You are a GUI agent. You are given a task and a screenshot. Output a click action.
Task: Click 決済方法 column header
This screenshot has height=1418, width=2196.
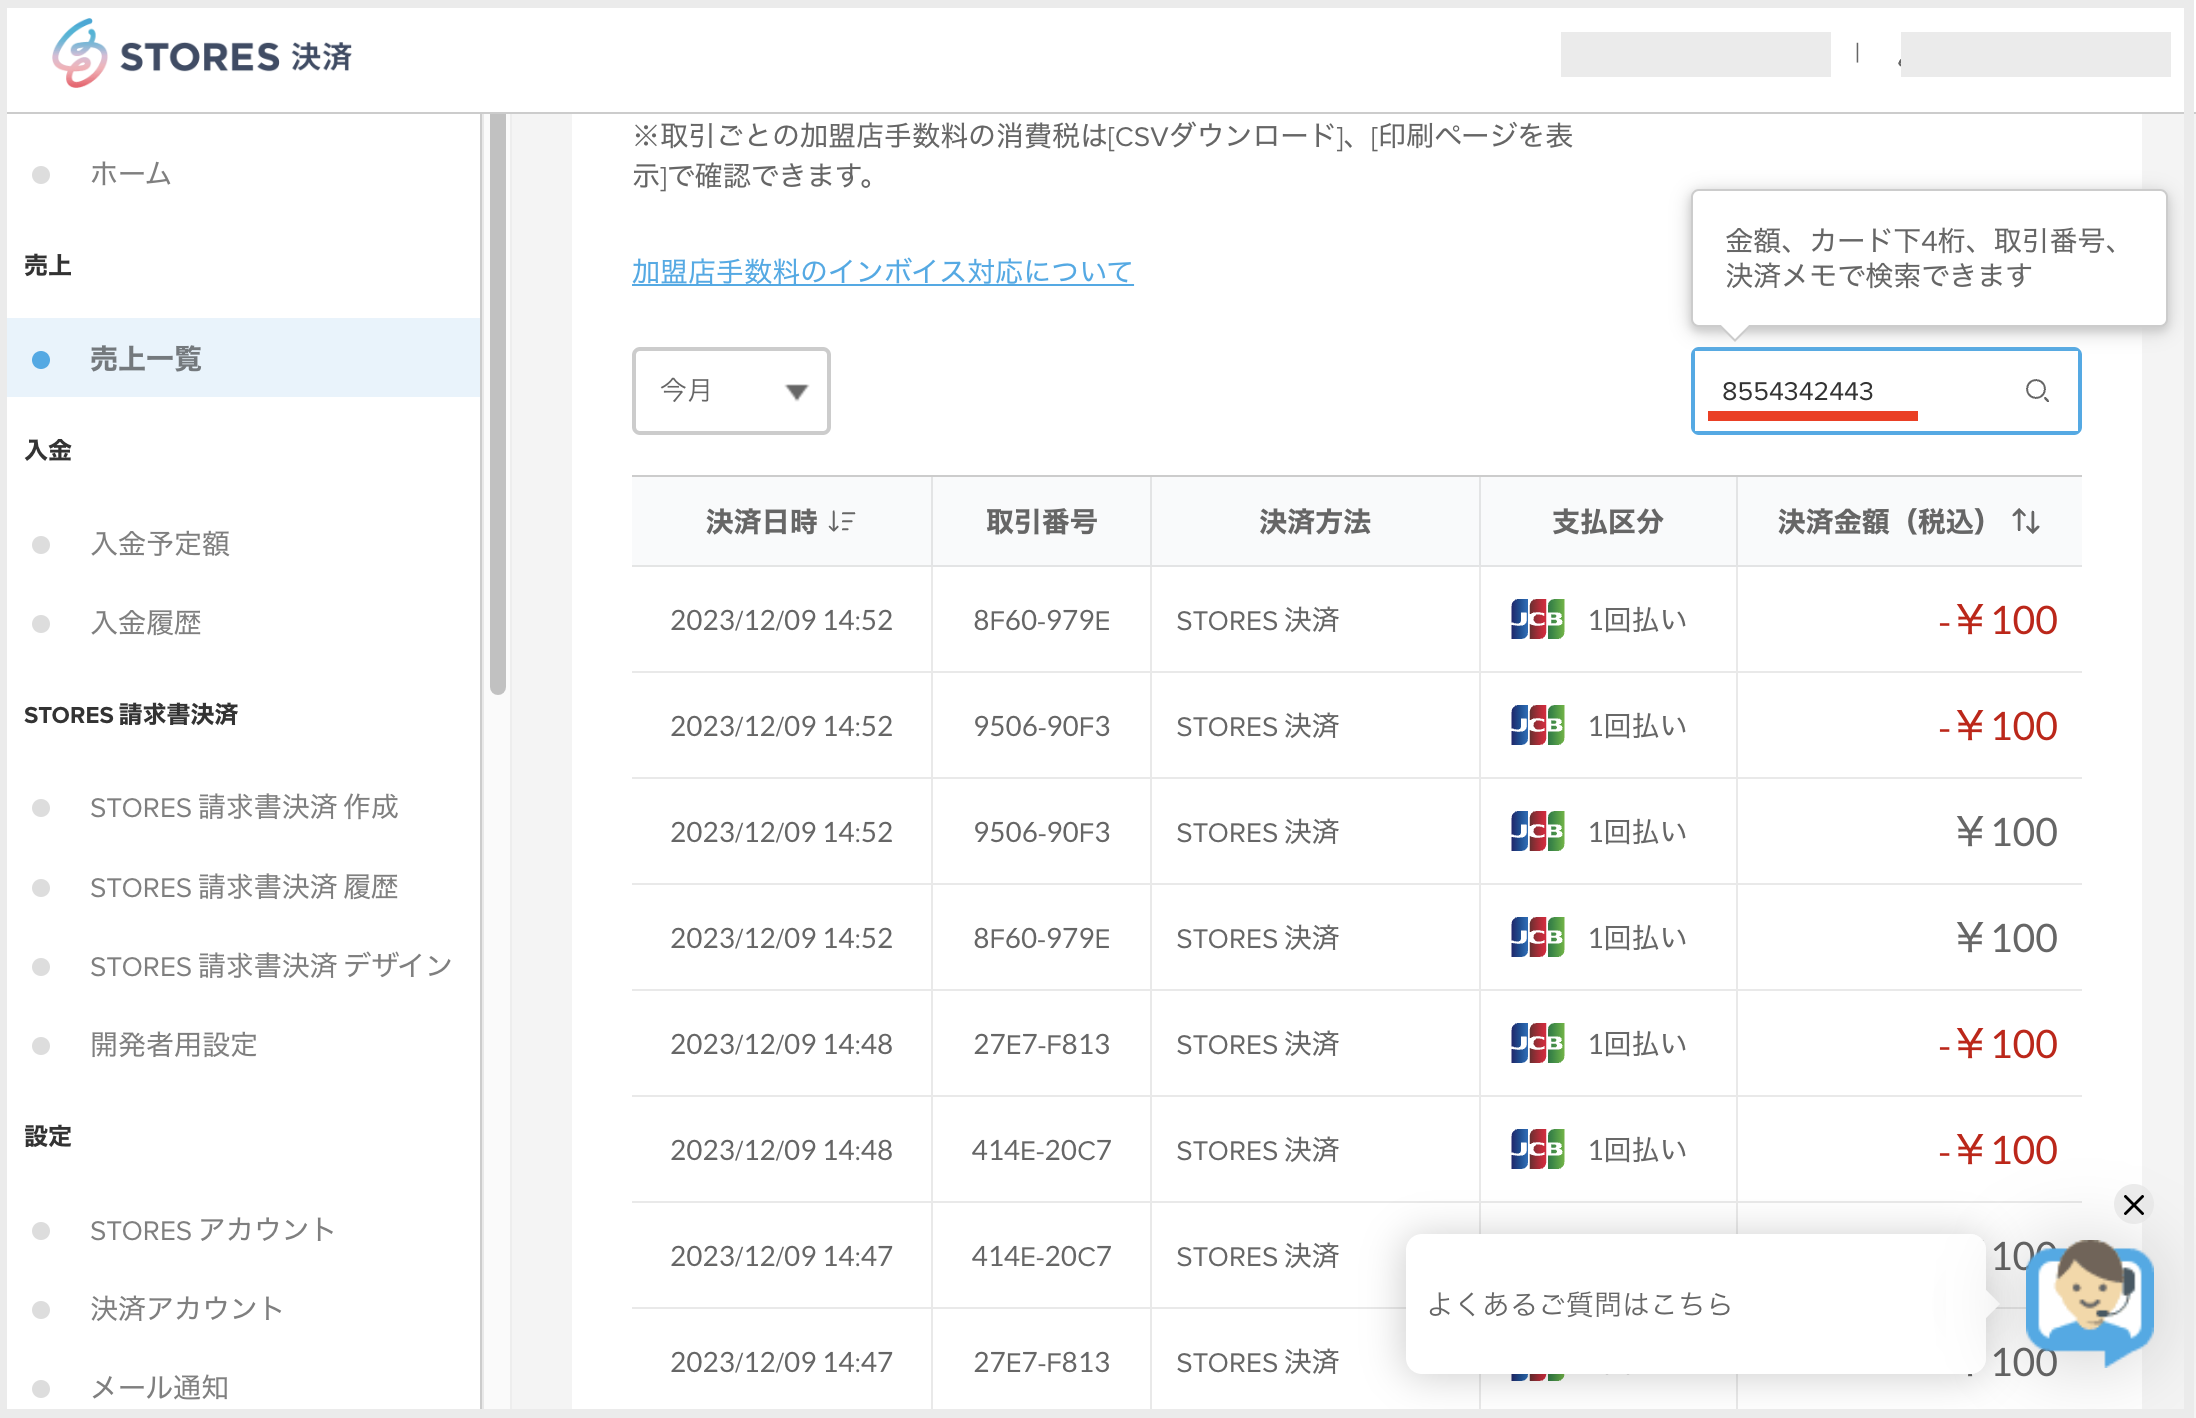click(1315, 521)
